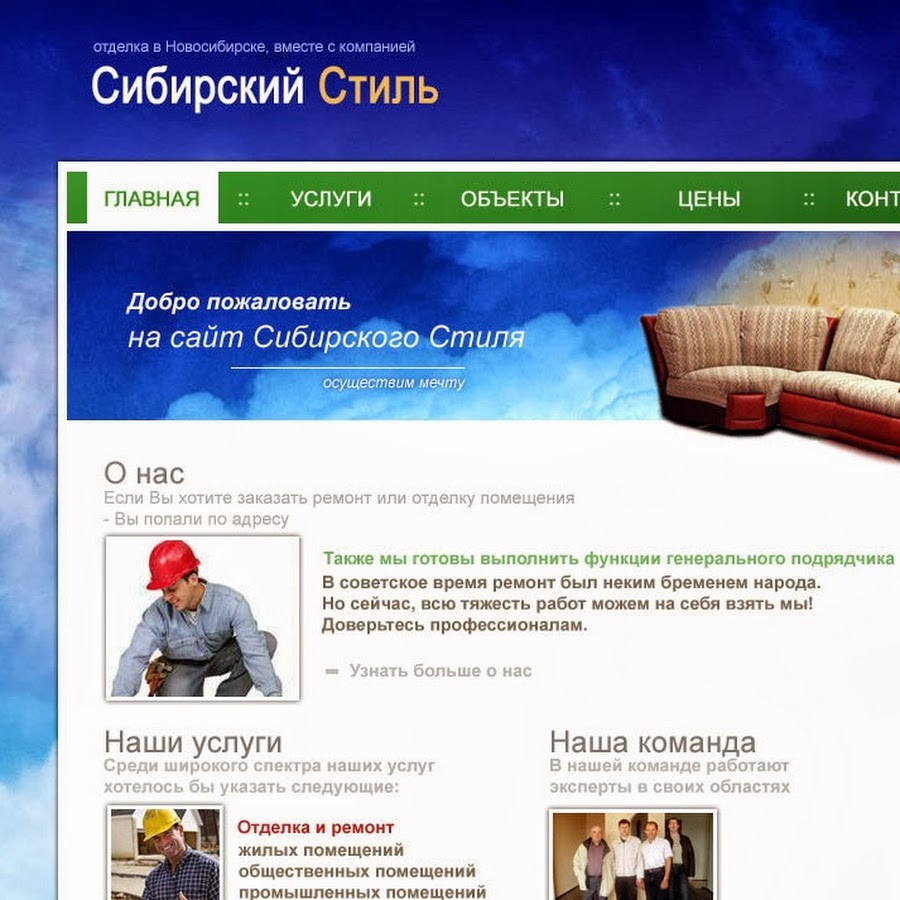Select the жилых помещений service line

point(320,850)
